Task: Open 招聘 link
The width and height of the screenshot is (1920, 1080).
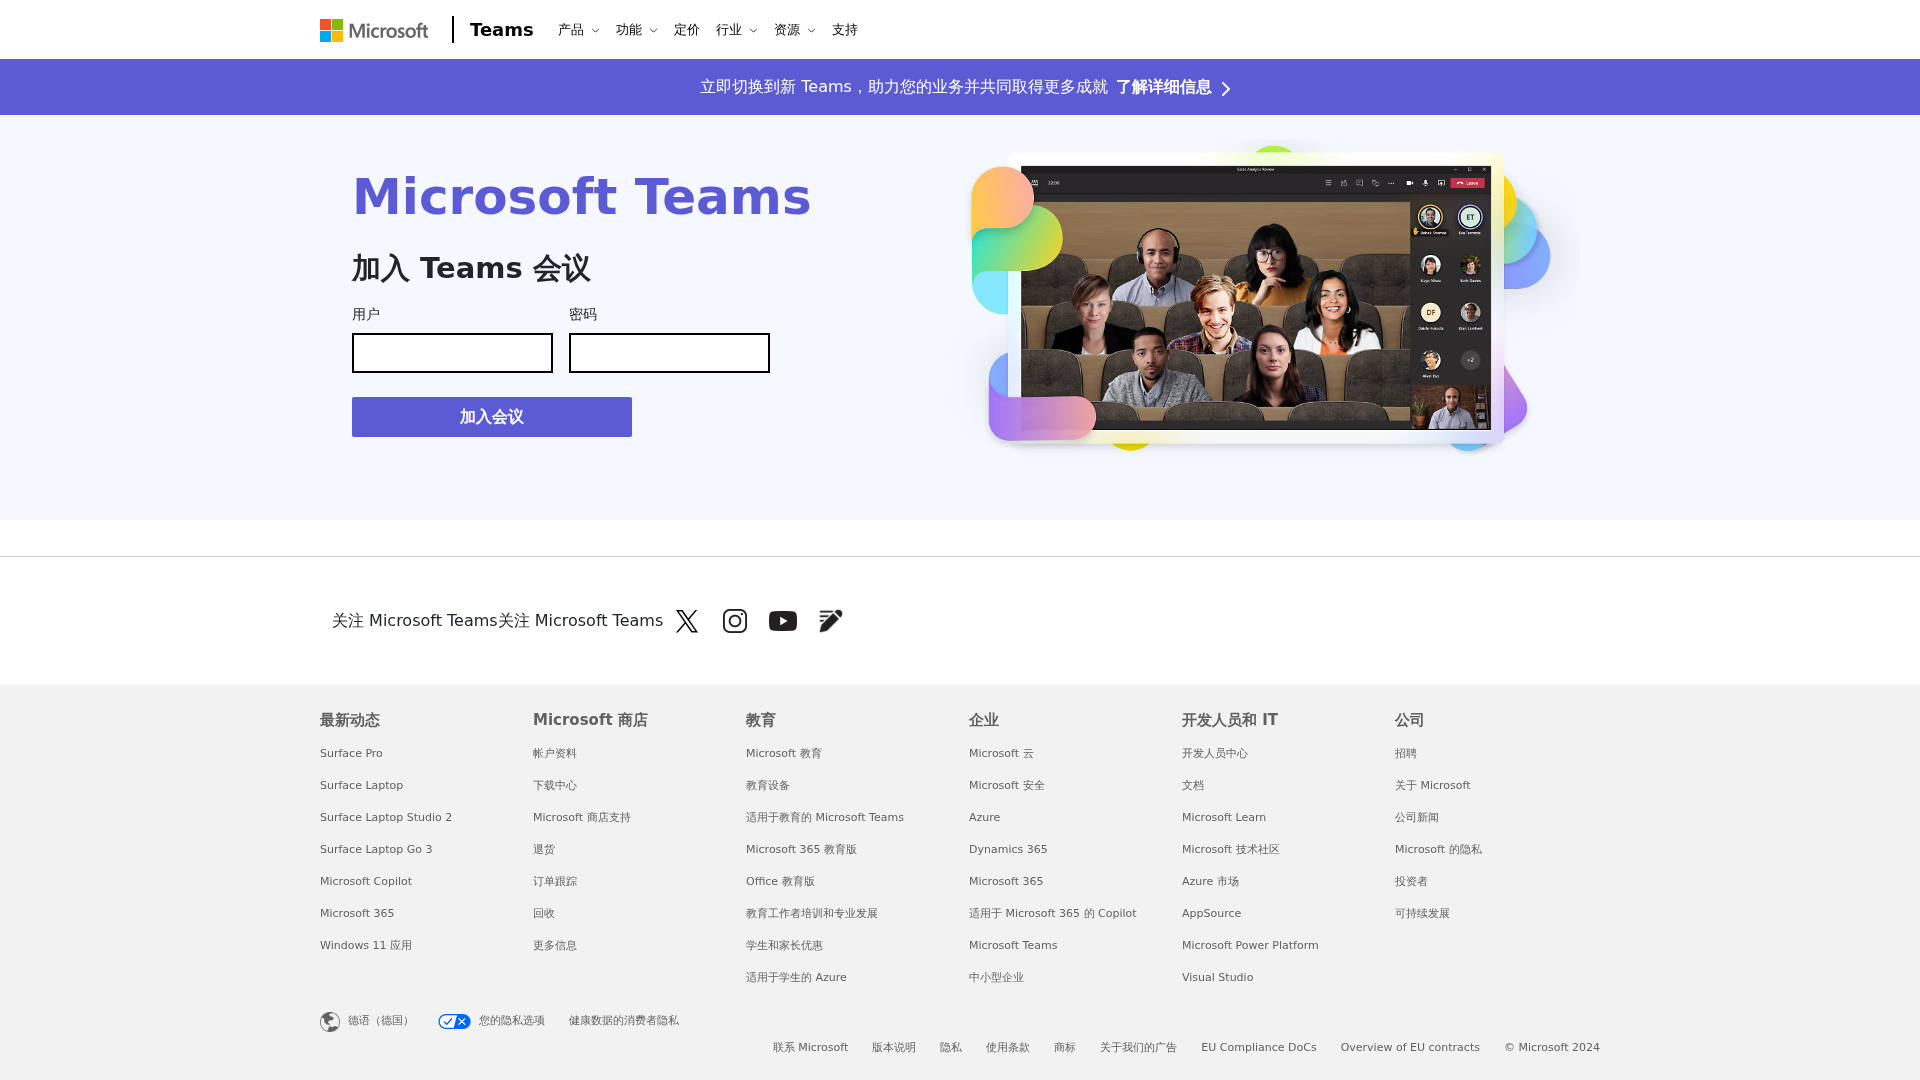Action: coord(1406,753)
